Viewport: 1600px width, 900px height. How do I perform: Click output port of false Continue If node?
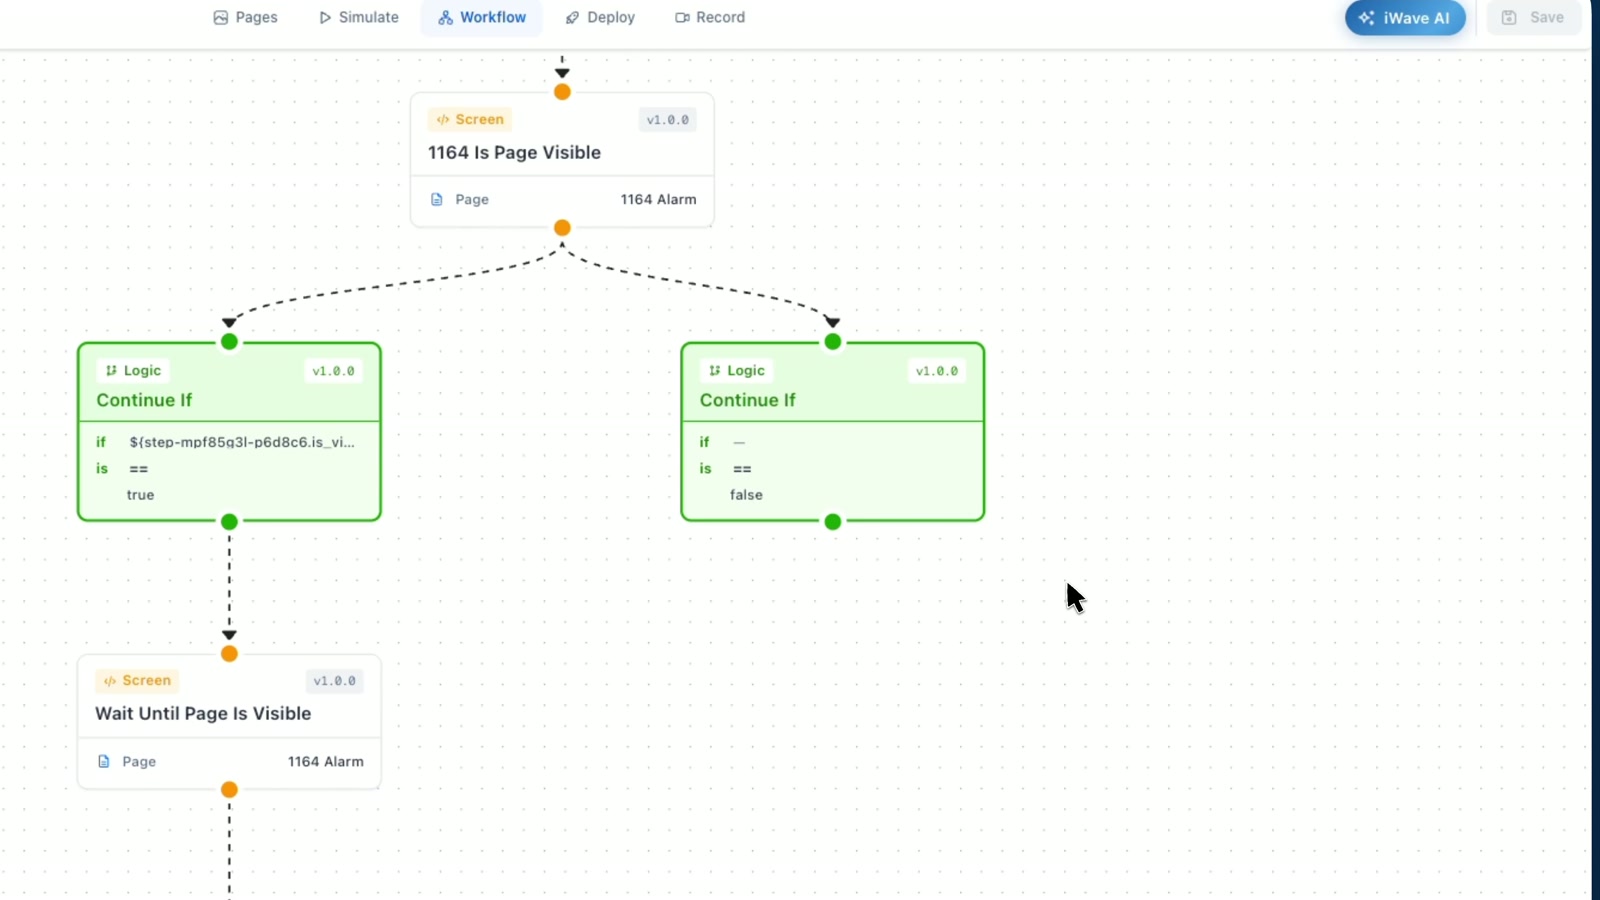point(833,522)
